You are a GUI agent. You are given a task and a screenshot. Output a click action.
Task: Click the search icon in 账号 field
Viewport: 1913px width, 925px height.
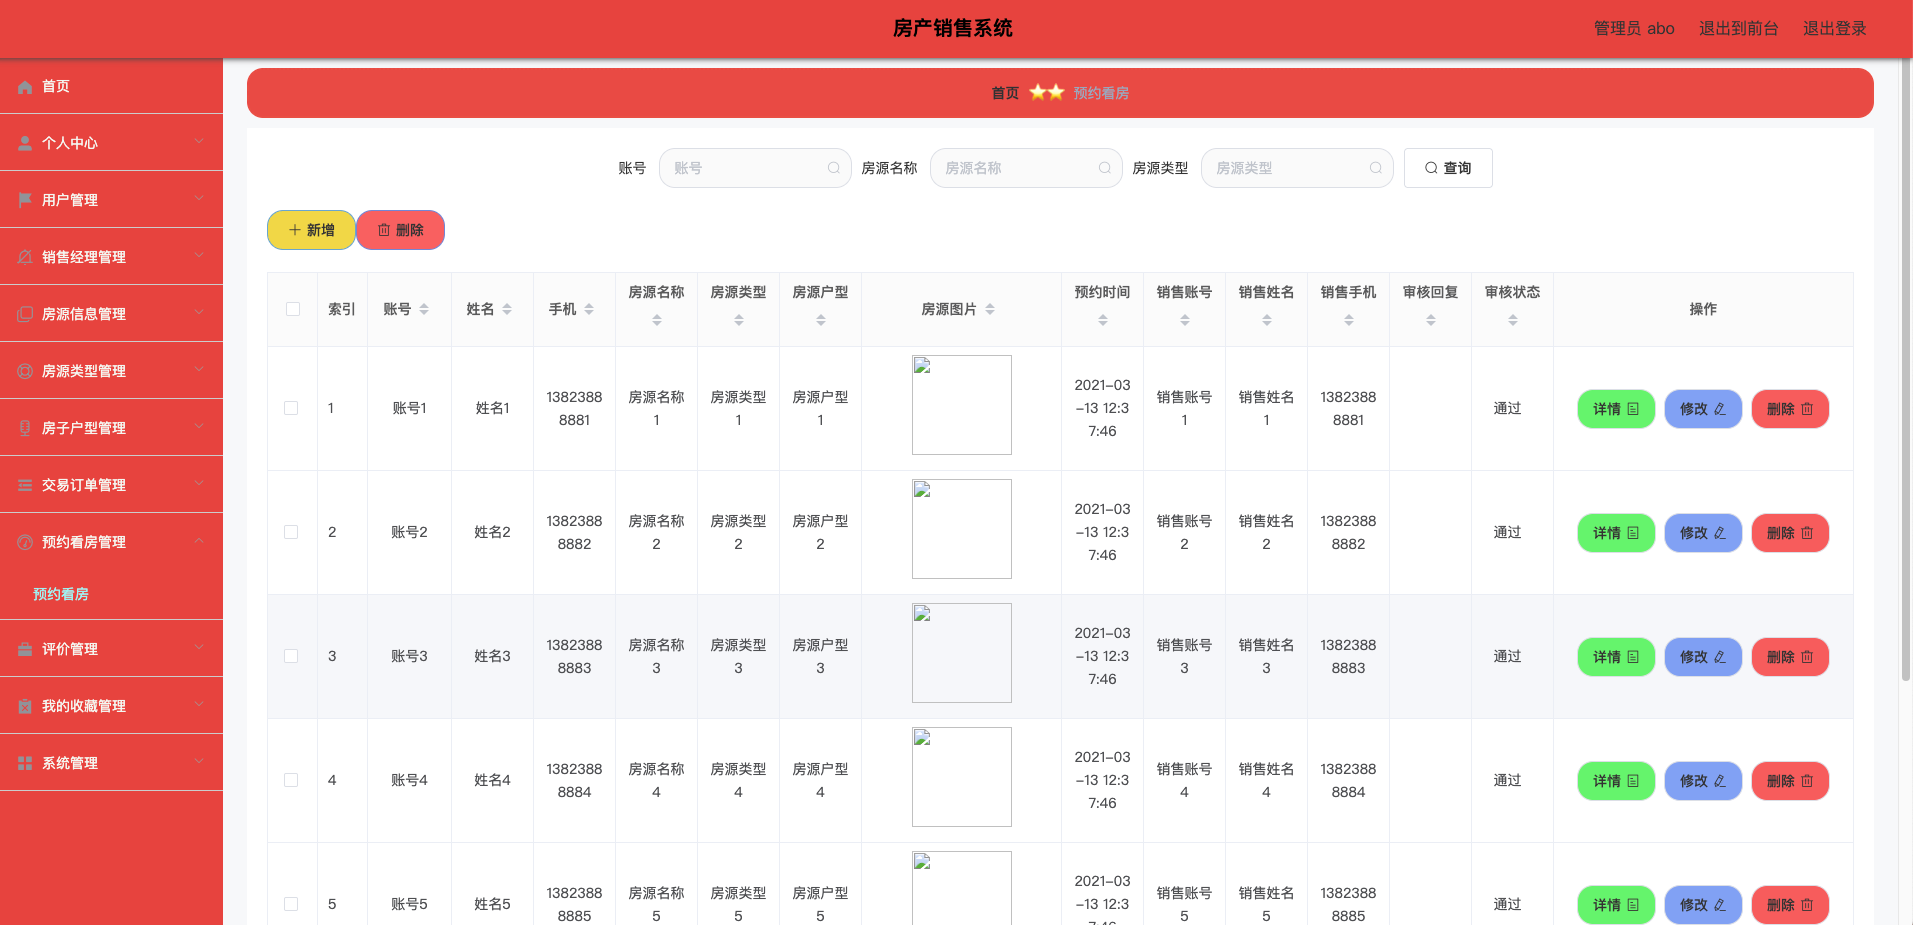(x=834, y=168)
